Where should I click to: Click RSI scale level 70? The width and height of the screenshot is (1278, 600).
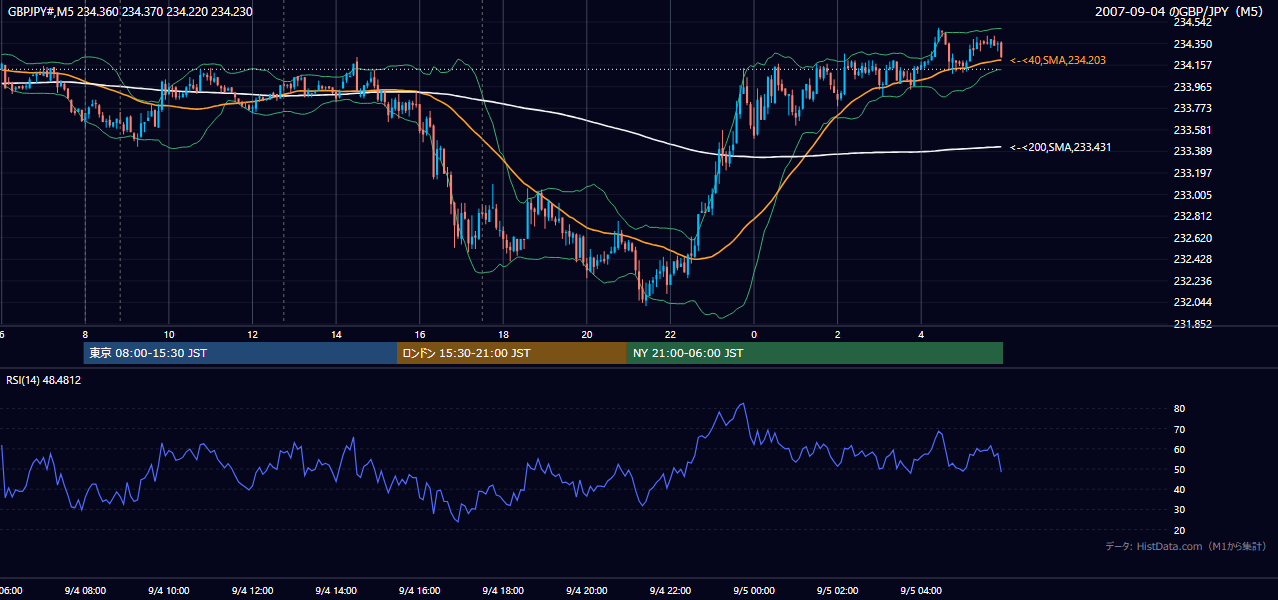click(x=1180, y=429)
